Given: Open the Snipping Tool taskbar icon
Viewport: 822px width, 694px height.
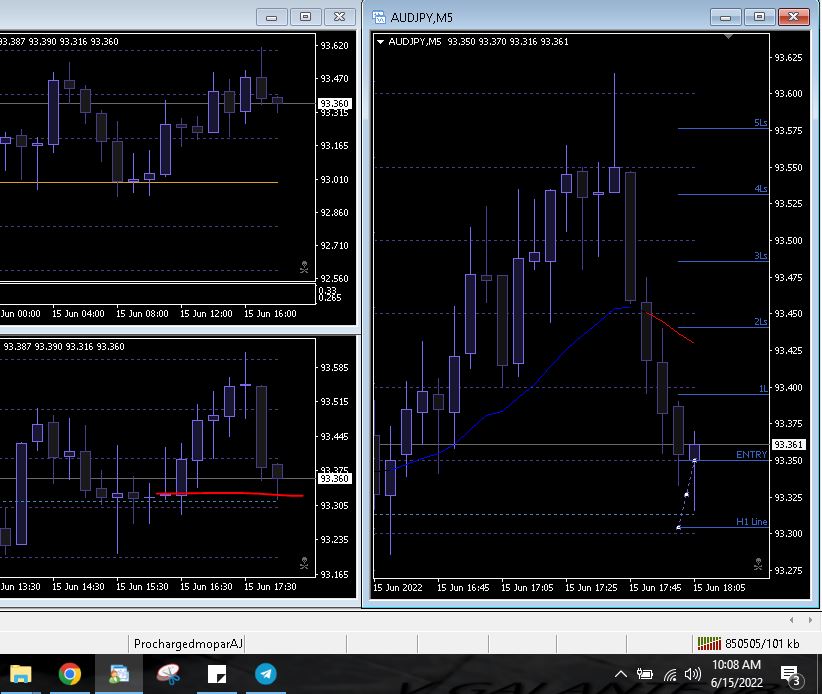Looking at the screenshot, I should [167, 674].
